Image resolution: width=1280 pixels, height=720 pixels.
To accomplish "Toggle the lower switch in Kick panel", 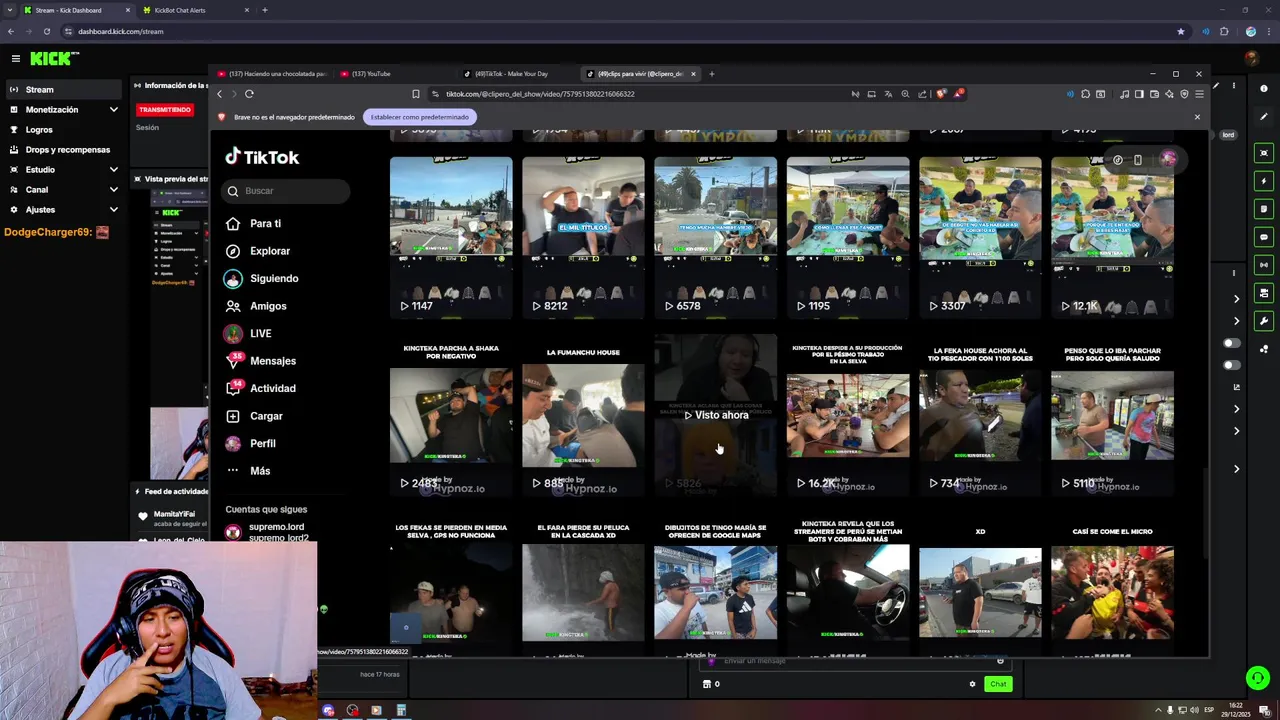I will coord(1232,365).
